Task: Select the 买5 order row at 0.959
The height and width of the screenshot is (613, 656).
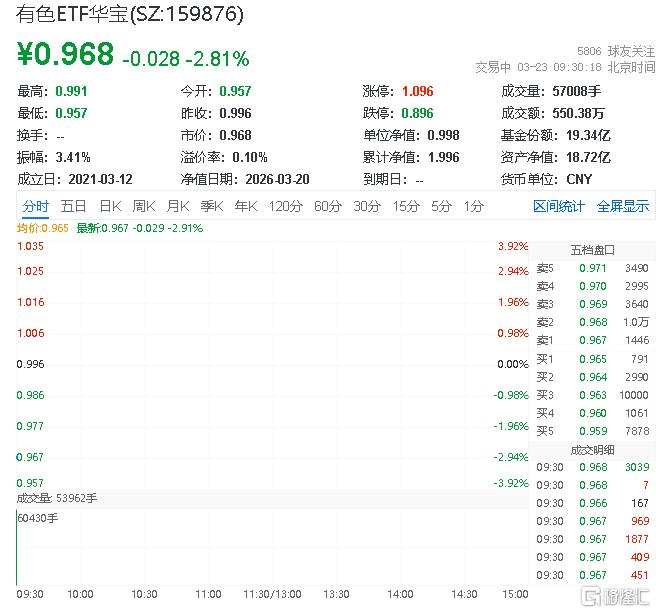Action: click(x=592, y=431)
